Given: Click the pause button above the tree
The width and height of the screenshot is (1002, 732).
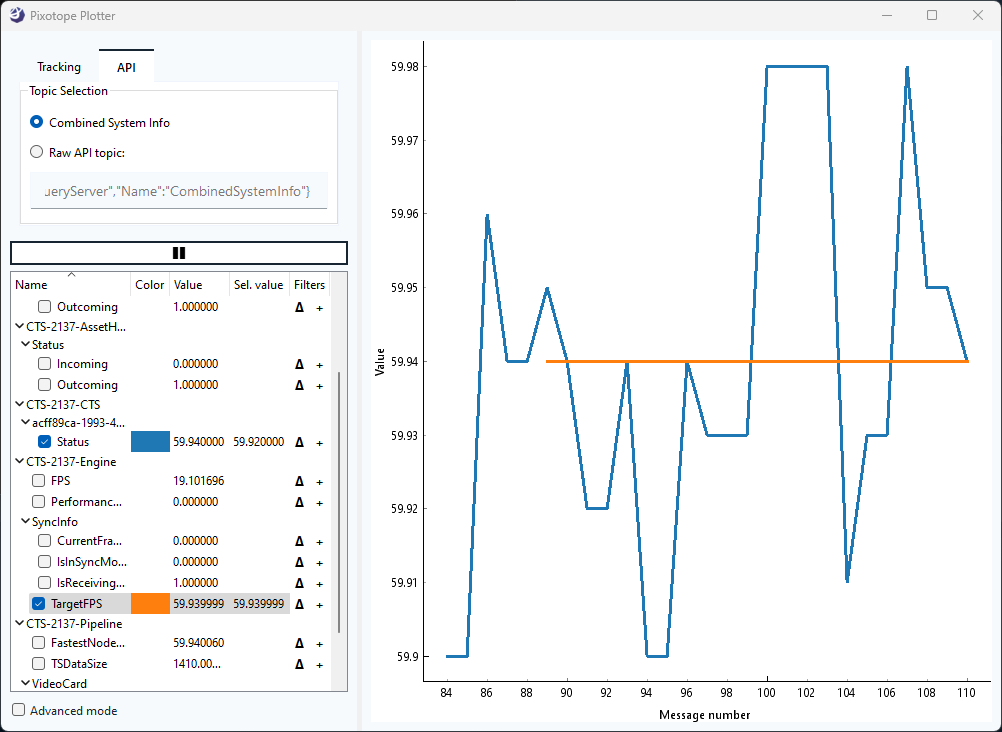Looking at the screenshot, I should [179, 253].
